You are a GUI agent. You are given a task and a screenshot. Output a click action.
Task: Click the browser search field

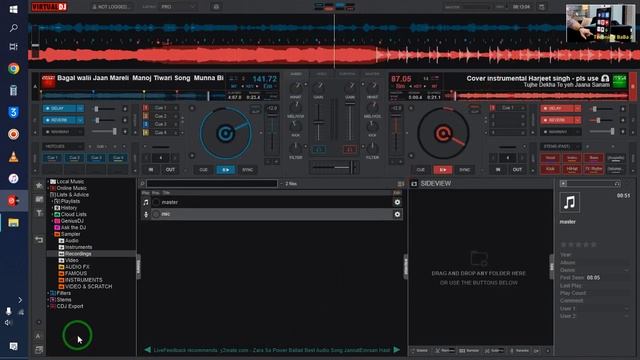212,184
